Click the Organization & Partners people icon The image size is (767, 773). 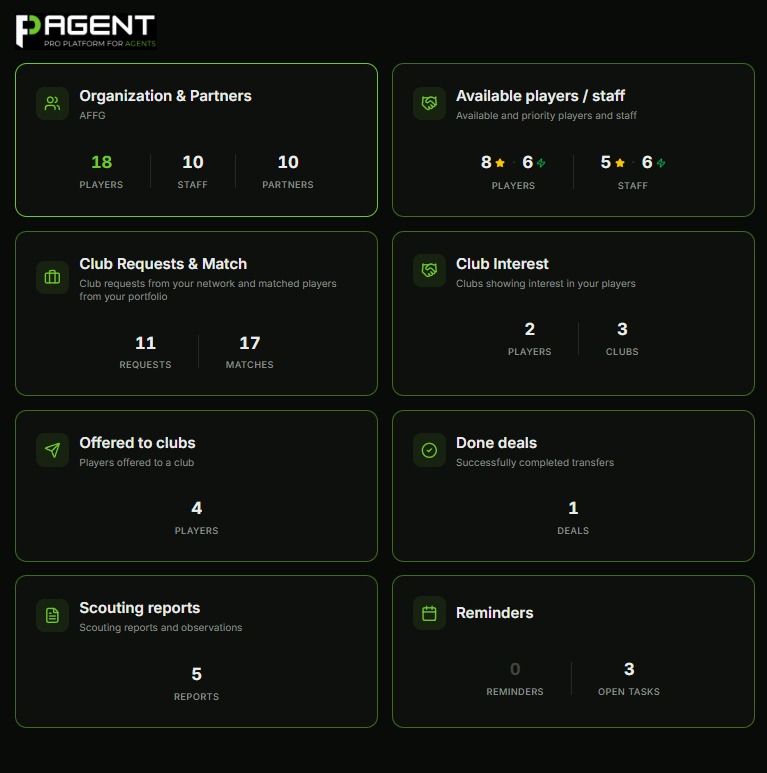(x=52, y=104)
